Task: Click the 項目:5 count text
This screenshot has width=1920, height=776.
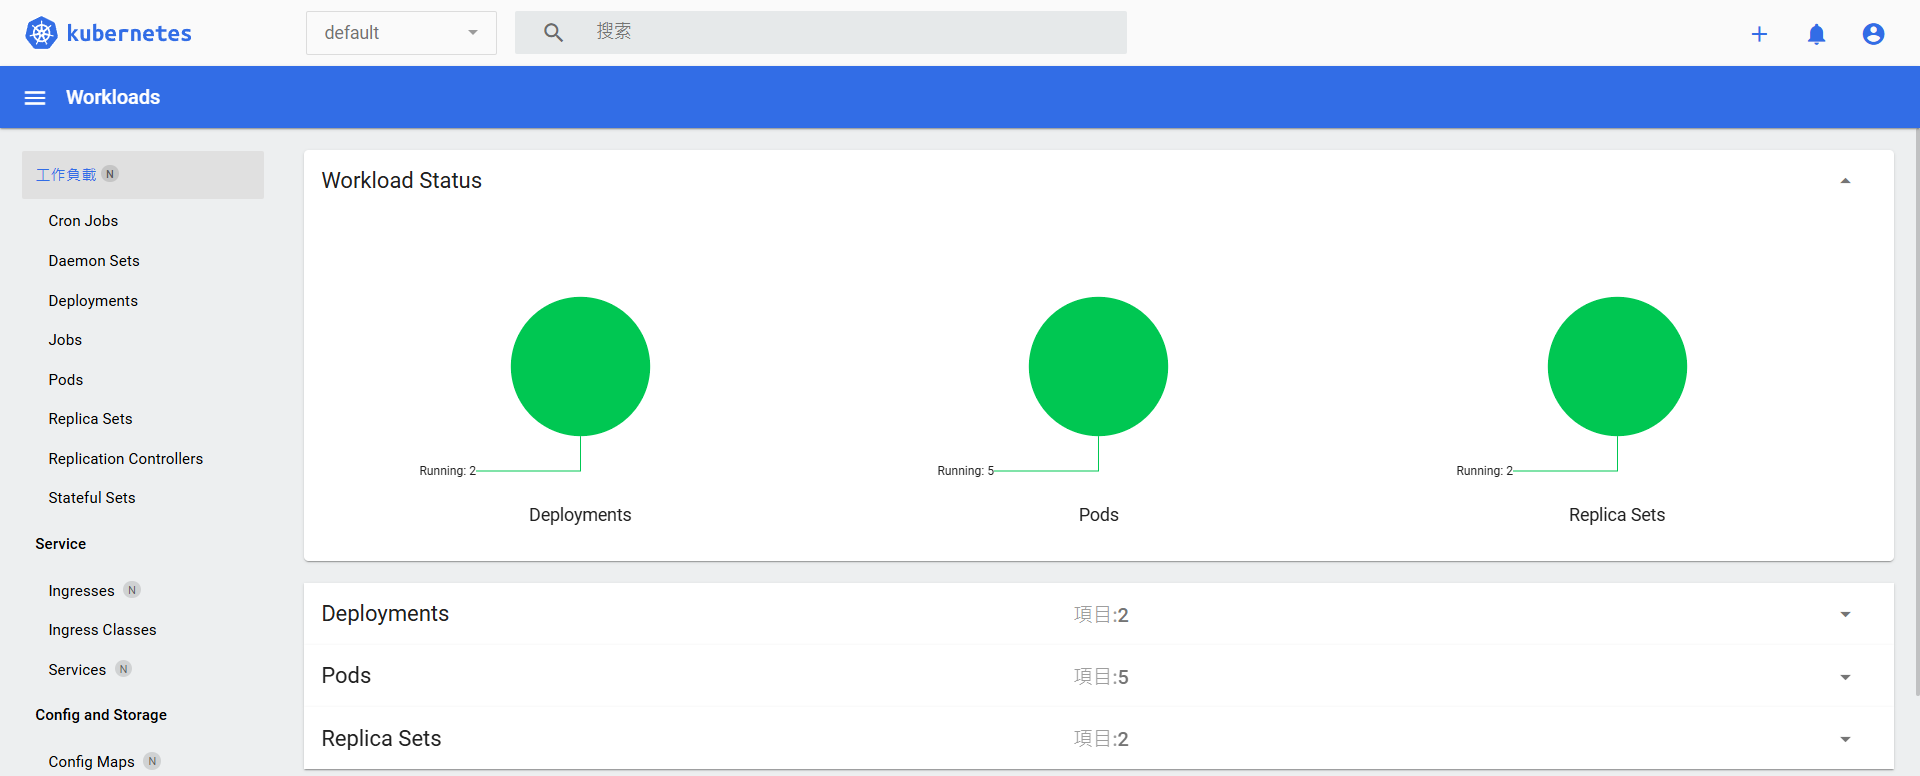Action: click(1101, 677)
